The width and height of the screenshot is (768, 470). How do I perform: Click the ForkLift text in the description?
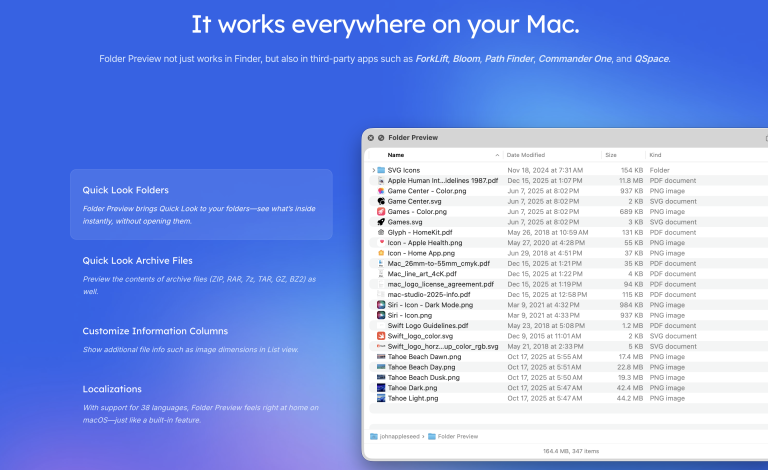432,59
